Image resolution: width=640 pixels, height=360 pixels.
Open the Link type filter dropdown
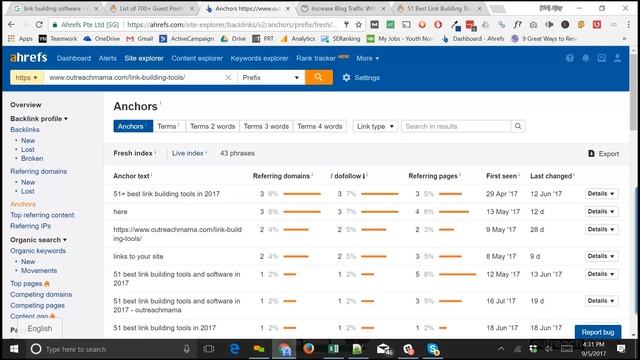pyautogui.click(x=375, y=126)
